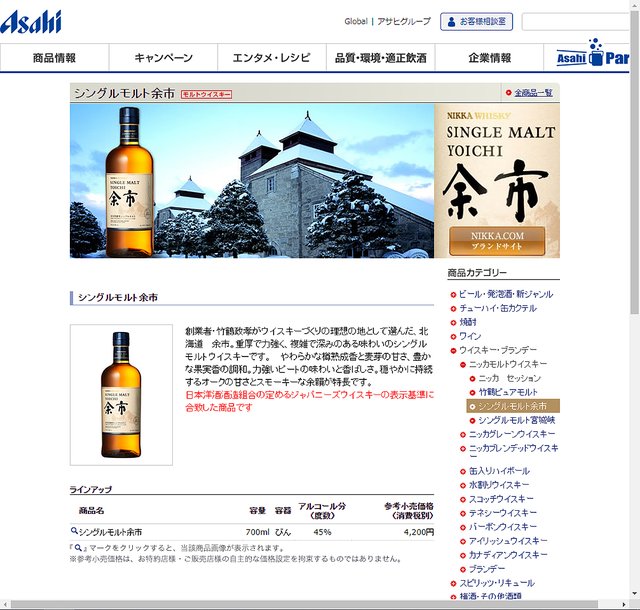Screen dimensions: 640x610
Task: Click the モルトウイスキー red tag label
Action: tap(207, 95)
